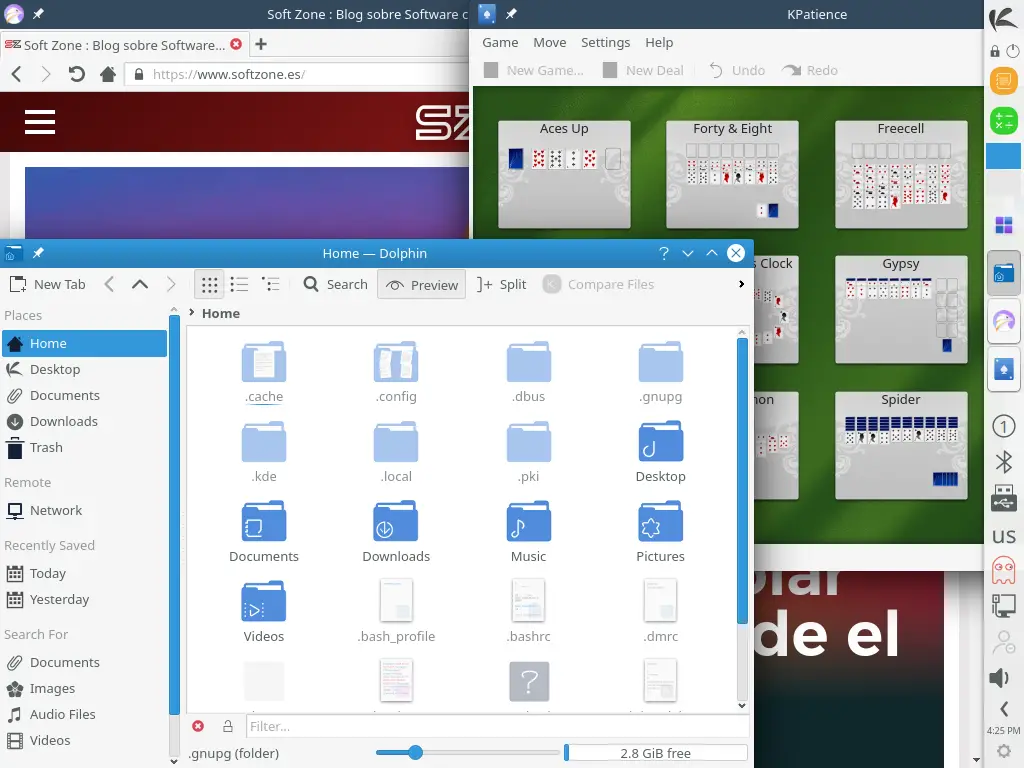The height and width of the screenshot is (768, 1024).
Task: Click the softzone.es address bar
Action: pyautogui.click(x=298, y=74)
